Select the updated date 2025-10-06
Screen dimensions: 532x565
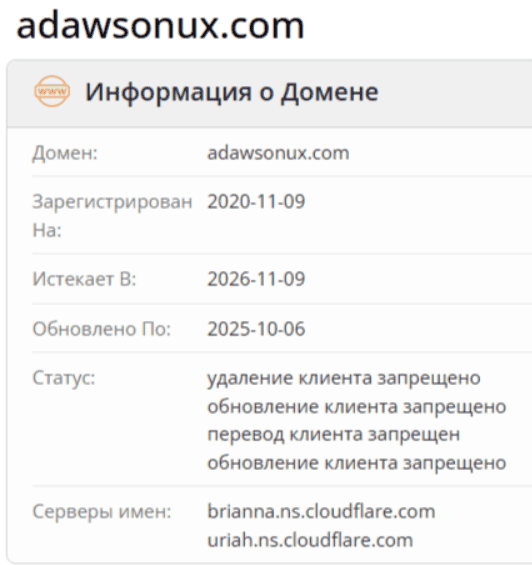click(x=256, y=329)
